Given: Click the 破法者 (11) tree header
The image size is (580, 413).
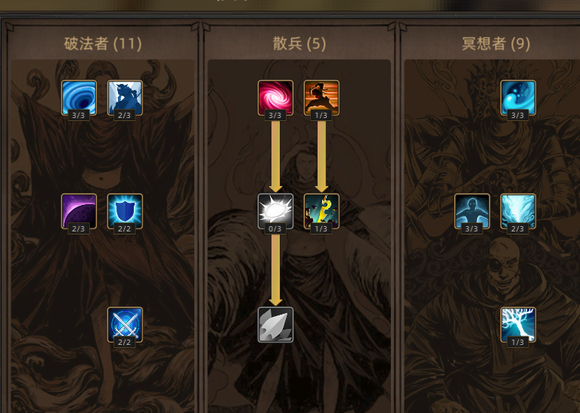Looking at the screenshot, I should coord(103,44).
